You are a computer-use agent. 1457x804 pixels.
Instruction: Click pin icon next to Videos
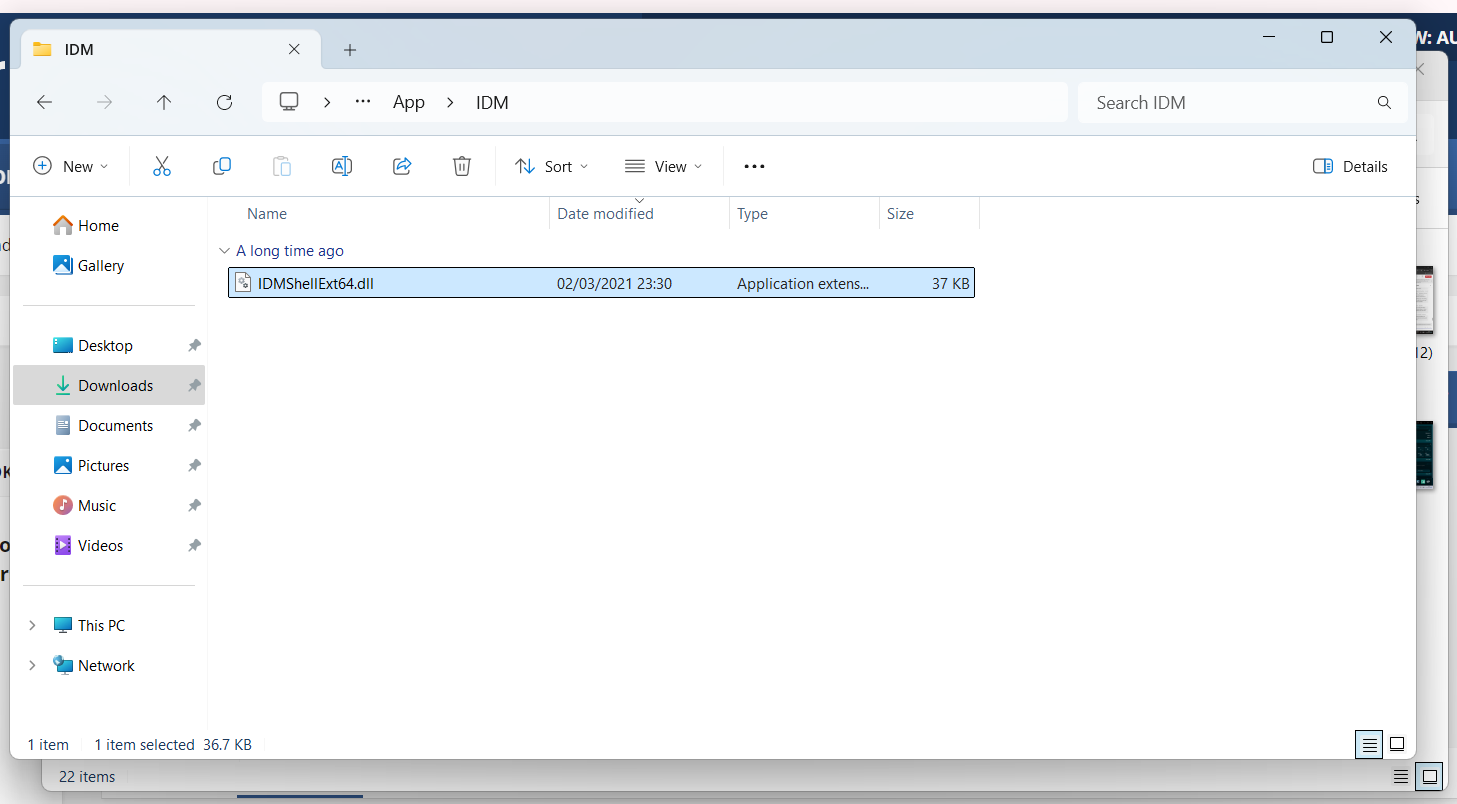pos(194,546)
